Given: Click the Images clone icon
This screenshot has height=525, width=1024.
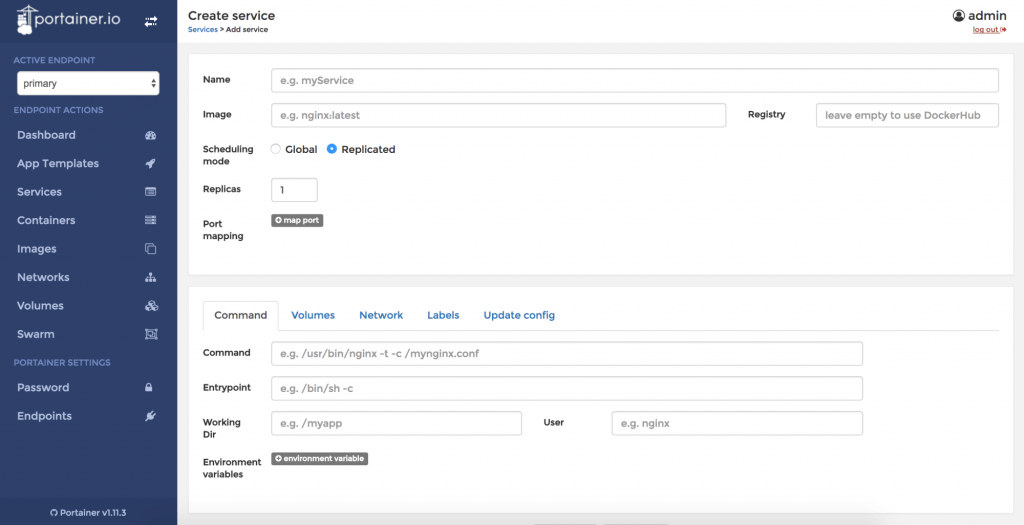Looking at the screenshot, I should (x=151, y=249).
